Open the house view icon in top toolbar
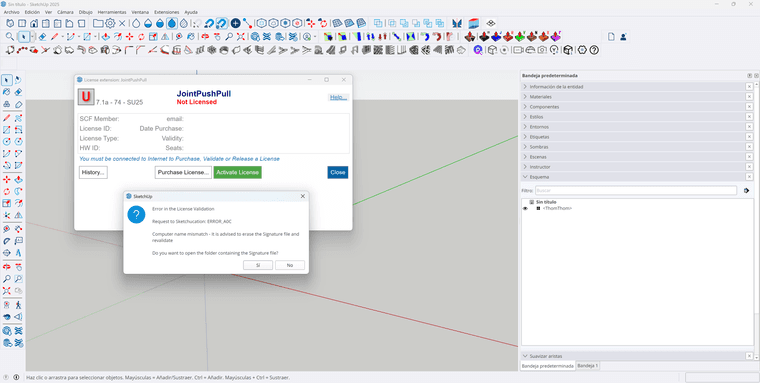The image size is (760, 383). [34, 23]
